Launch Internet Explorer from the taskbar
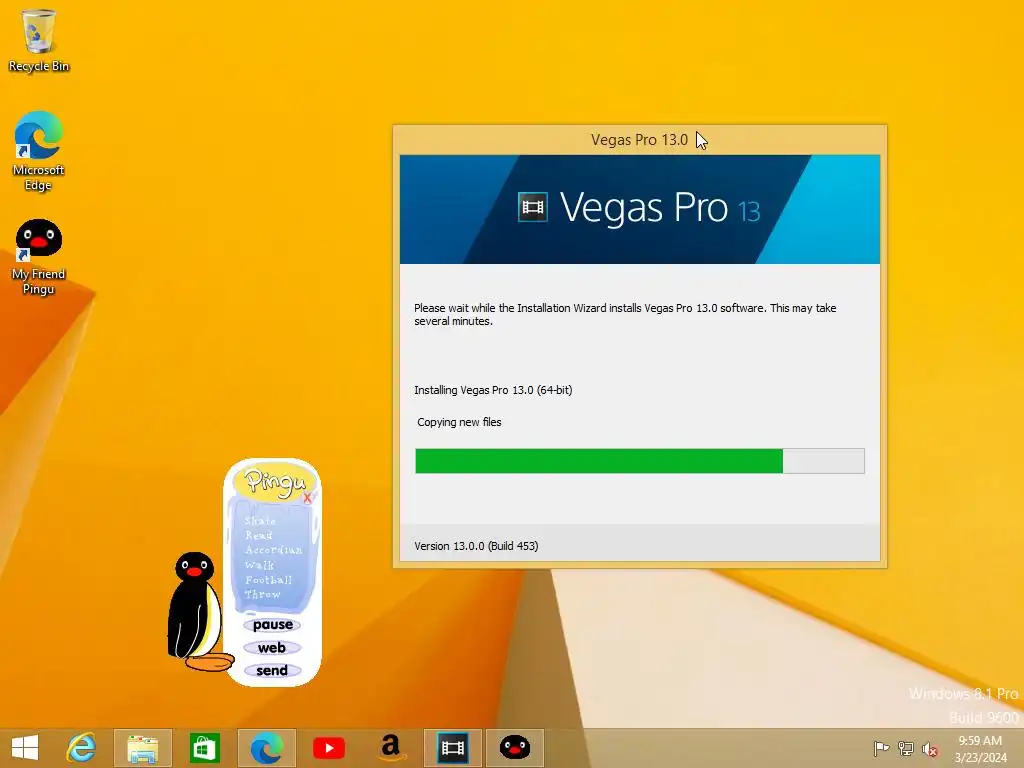The image size is (1024, 768). click(82, 748)
